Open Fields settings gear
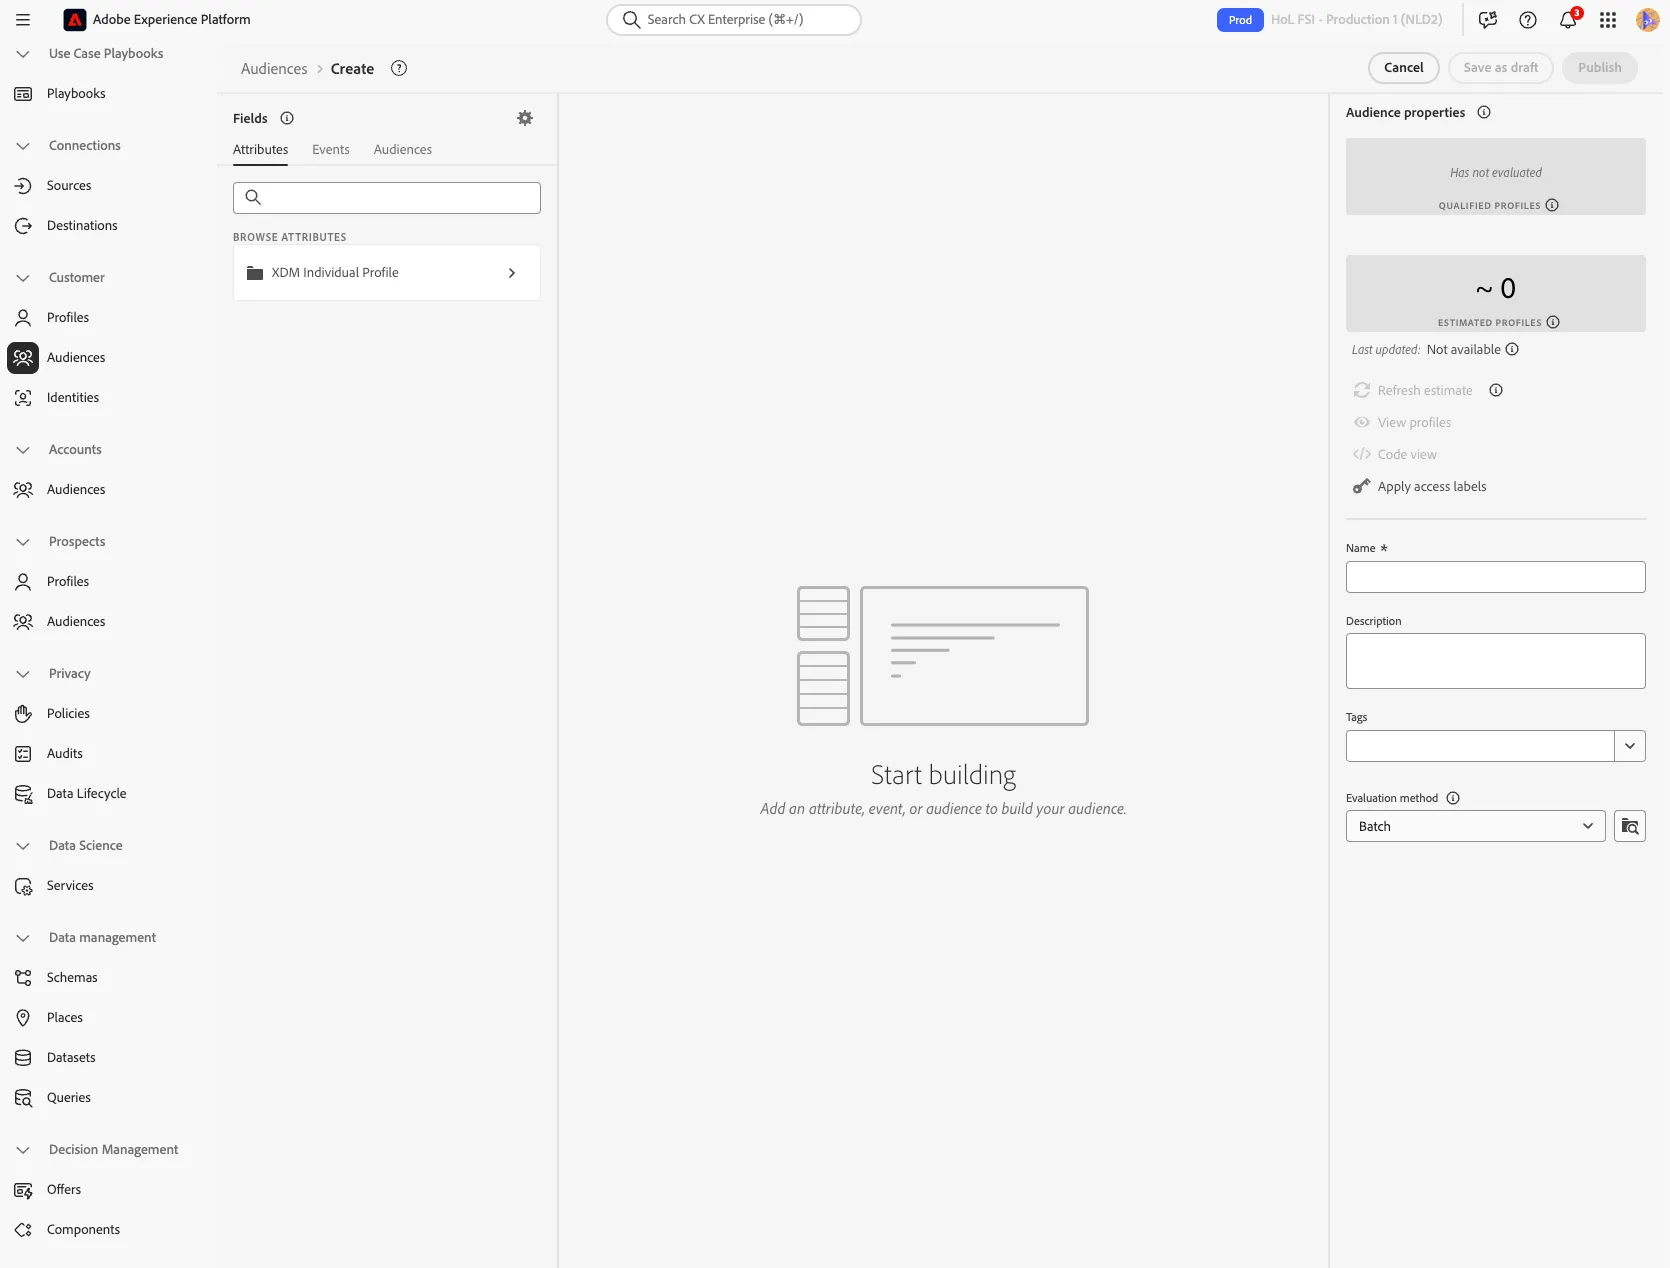The height and width of the screenshot is (1268, 1670). (525, 118)
